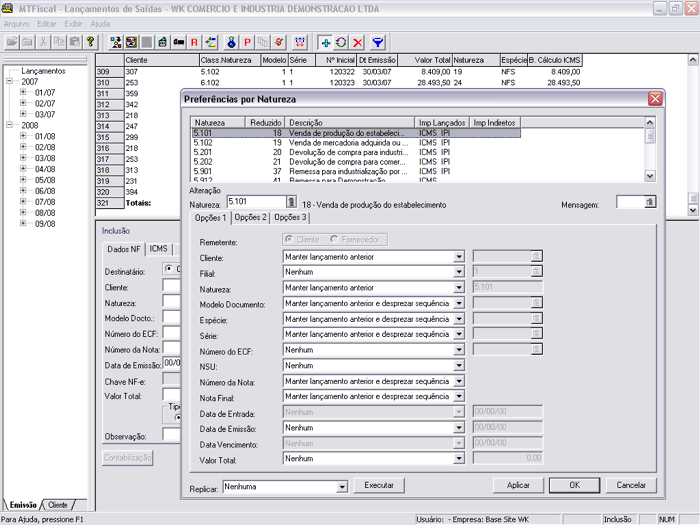The width and height of the screenshot is (700, 525).
Task: Click the Executar button
Action: point(379,485)
